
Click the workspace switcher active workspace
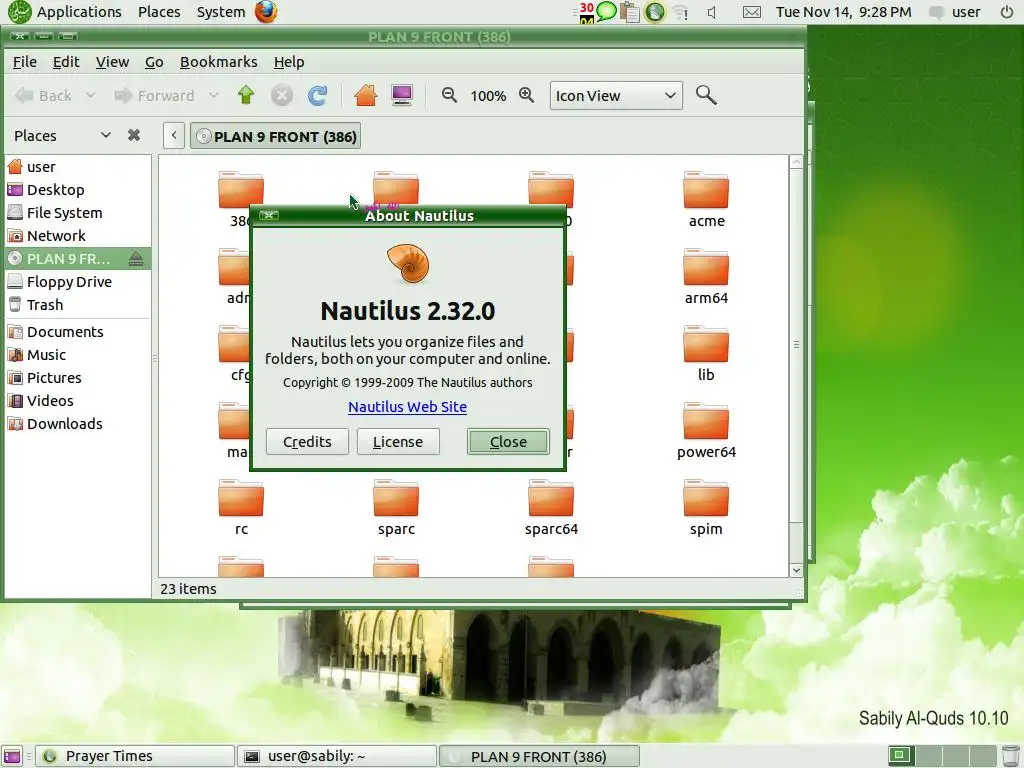coord(900,756)
